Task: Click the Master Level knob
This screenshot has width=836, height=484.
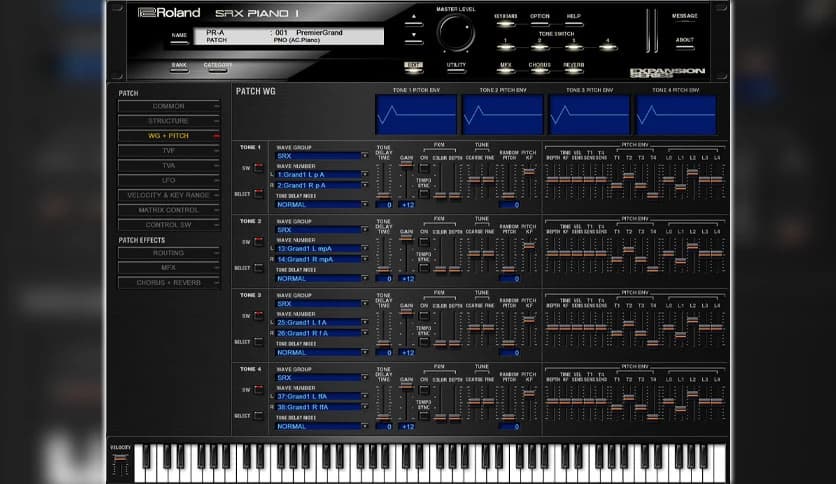Action: 456,33
